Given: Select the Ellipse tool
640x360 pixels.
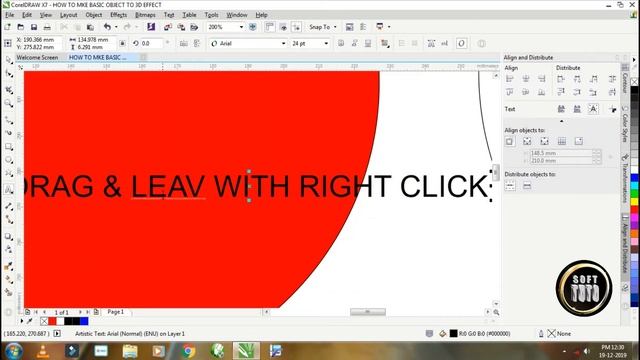Looking at the screenshot, I should coord(9,160).
